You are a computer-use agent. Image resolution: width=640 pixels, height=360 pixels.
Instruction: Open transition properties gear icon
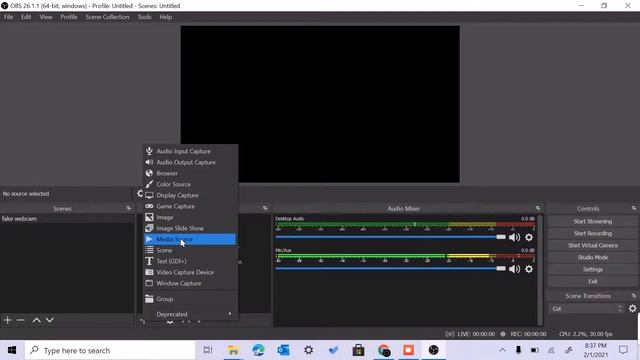pyautogui.click(x=632, y=309)
